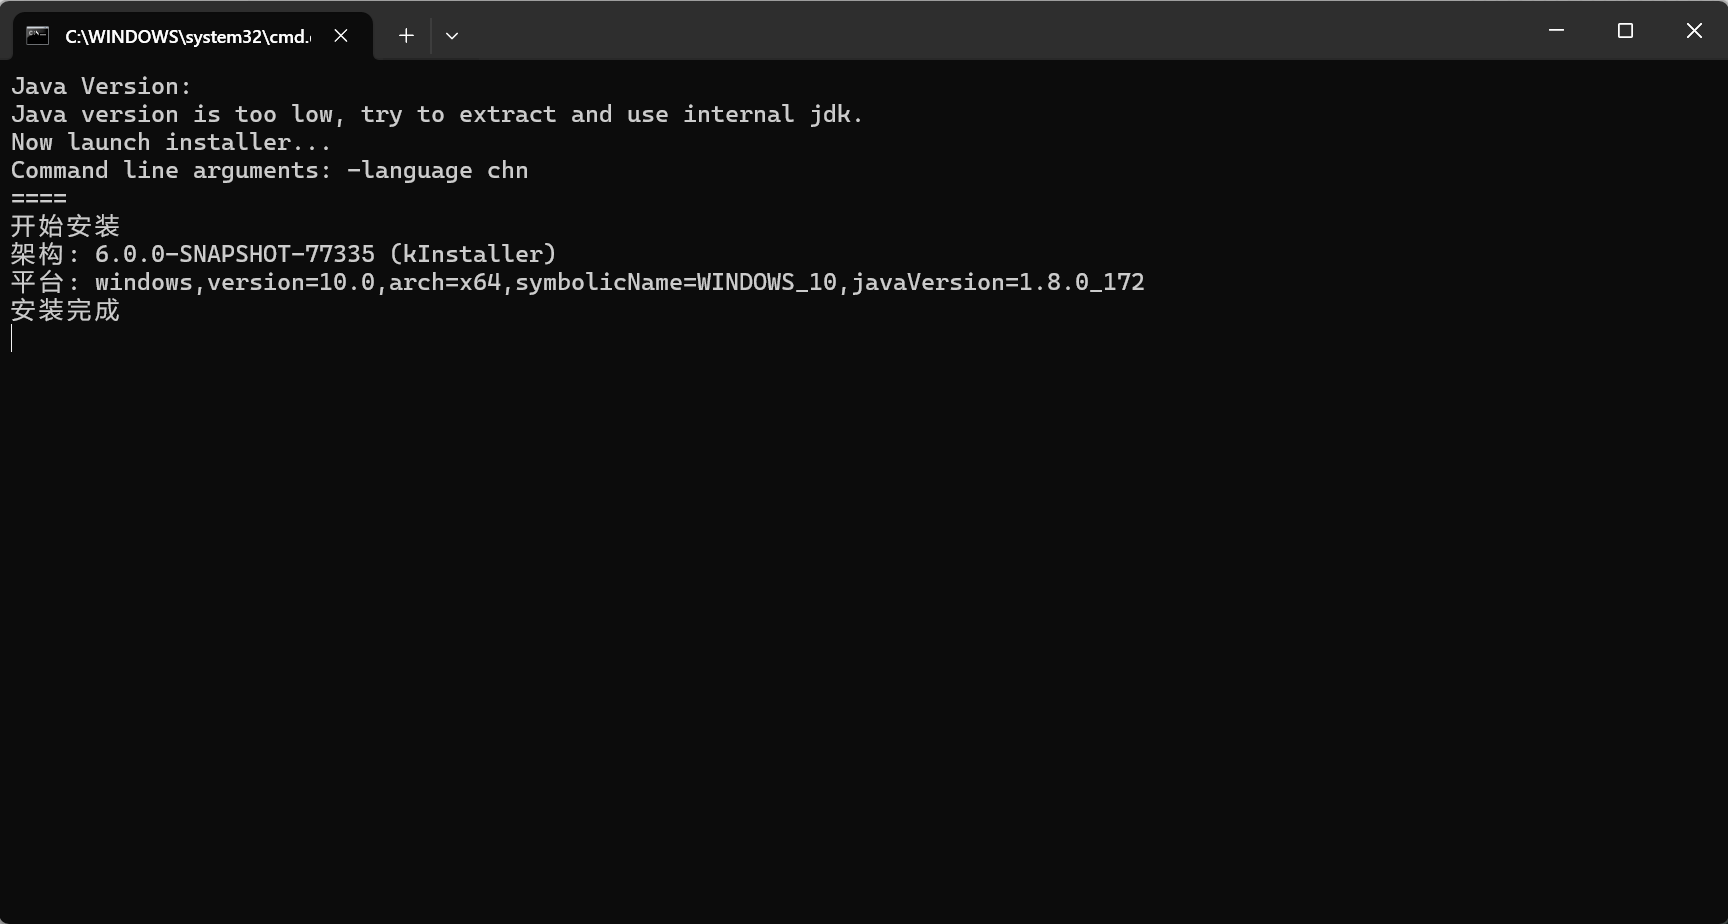Close the cmd.exe tab
The height and width of the screenshot is (924, 1728).
click(341, 36)
